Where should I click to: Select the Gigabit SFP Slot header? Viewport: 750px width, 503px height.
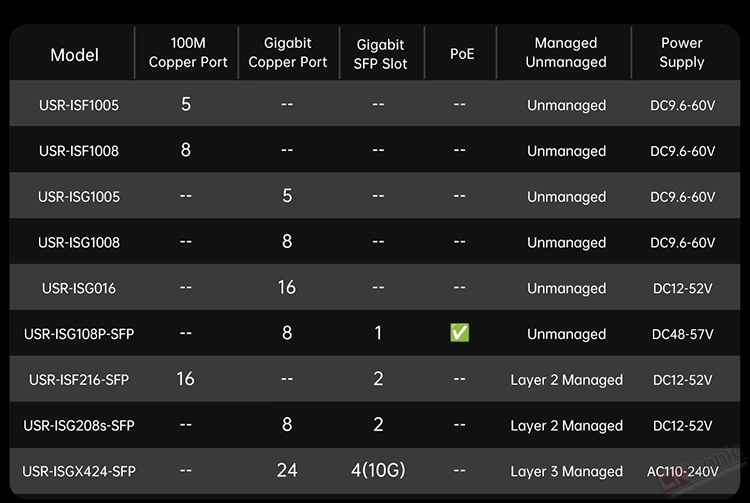pyautogui.click(x=380, y=54)
